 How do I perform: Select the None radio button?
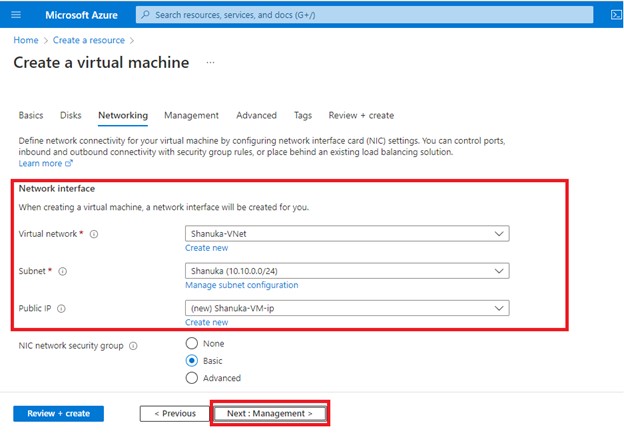click(x=192, y=344)
